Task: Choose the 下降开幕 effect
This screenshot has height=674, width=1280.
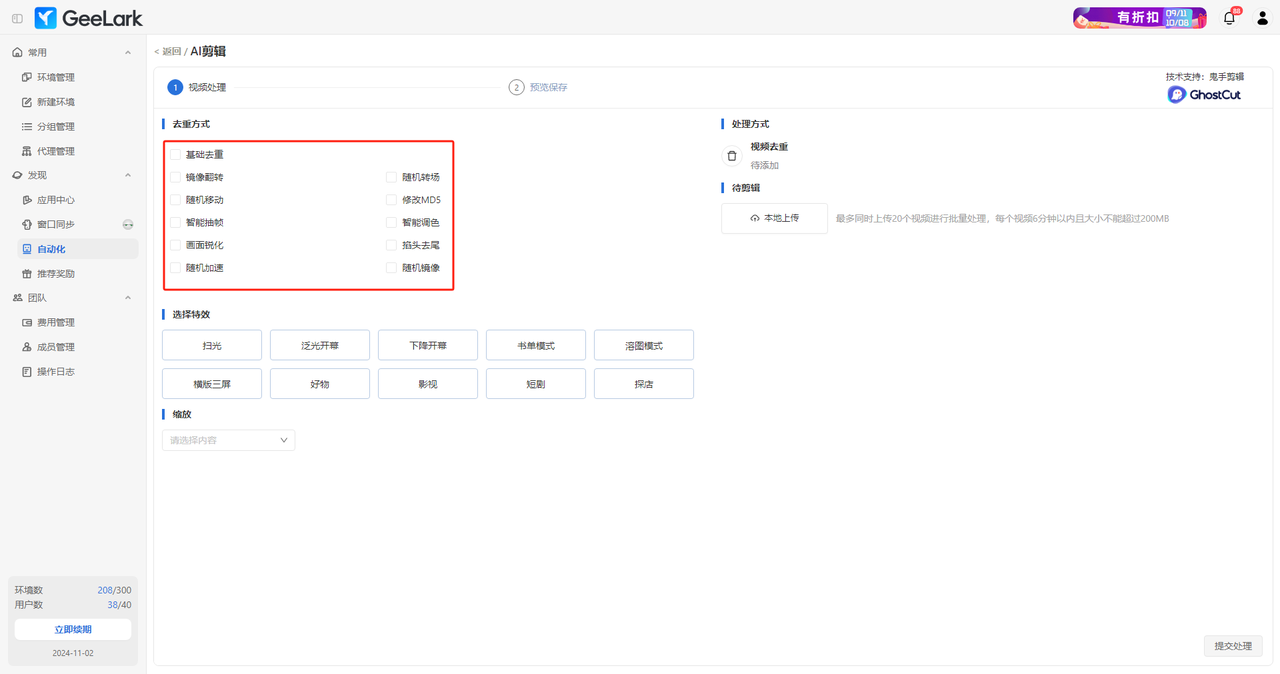Action: (428, 345)
